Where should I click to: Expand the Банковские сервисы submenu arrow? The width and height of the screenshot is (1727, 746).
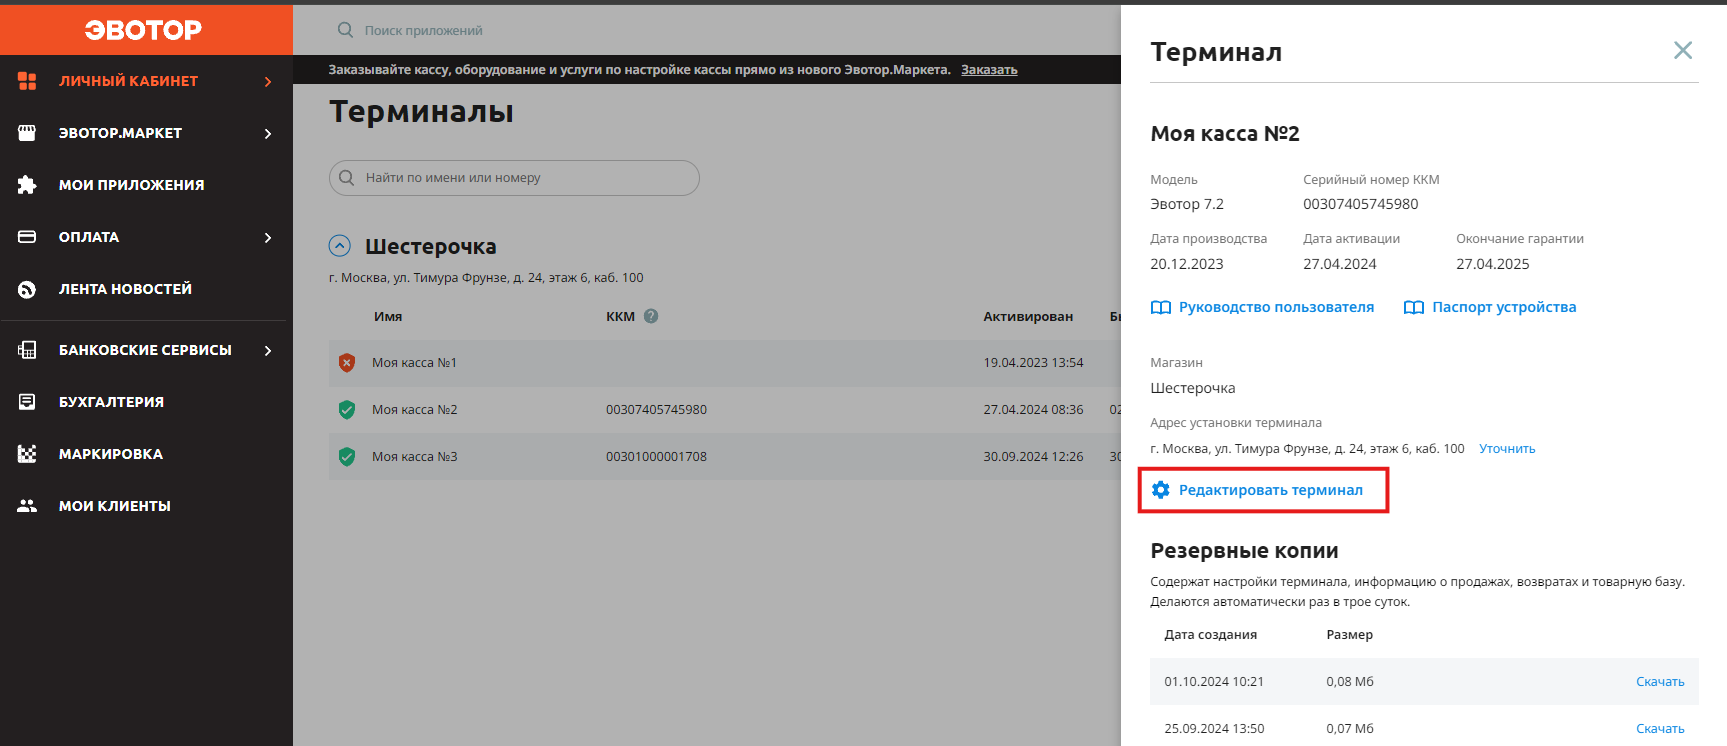268,350
